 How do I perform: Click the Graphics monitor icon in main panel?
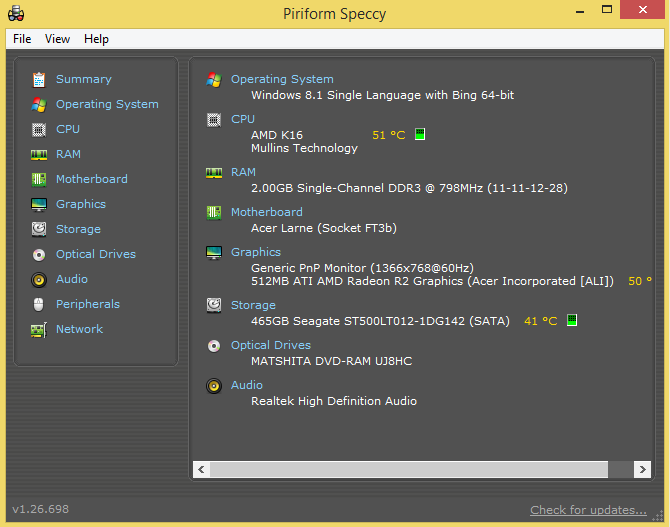[214, 253]
